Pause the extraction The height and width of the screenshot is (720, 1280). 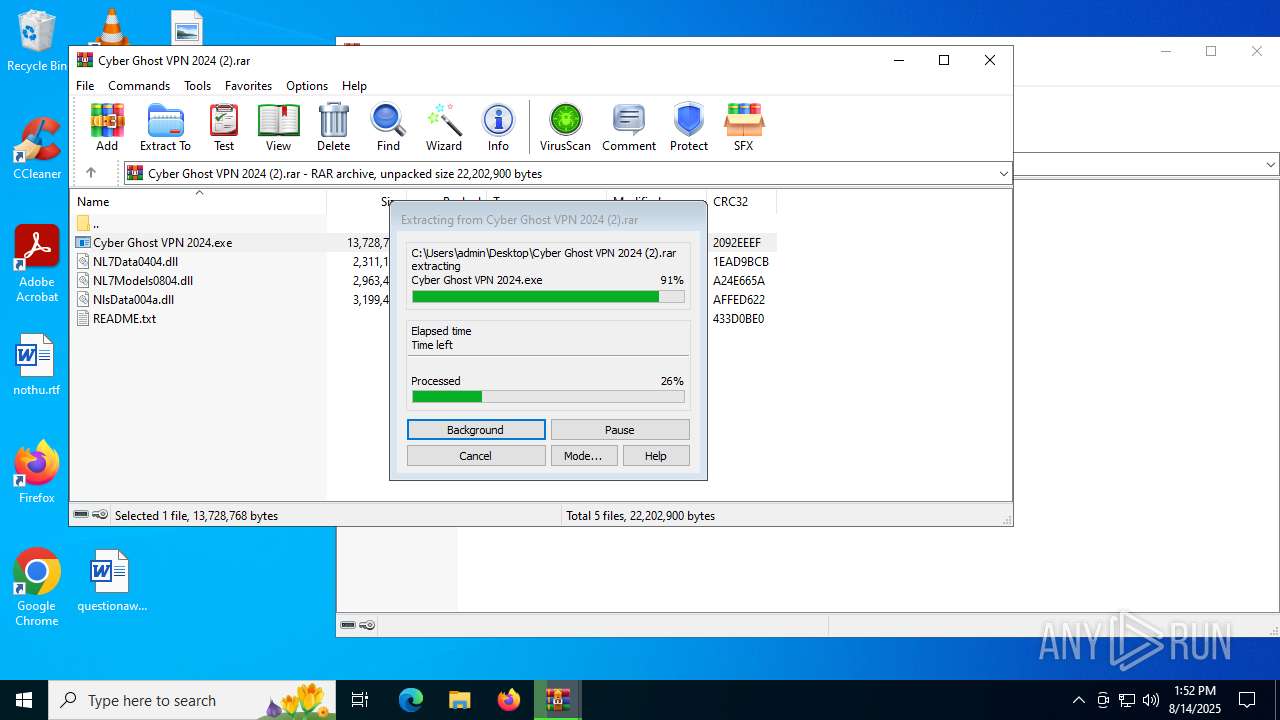[x=620, y=430]
